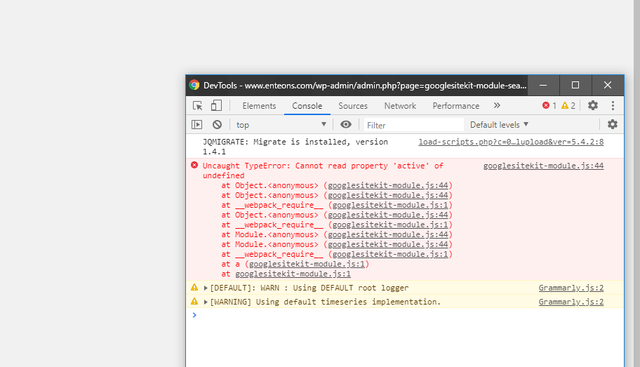Select the Console tab
Image resolution: width=640 pixels, height=367 pixels.
point(307,106)
